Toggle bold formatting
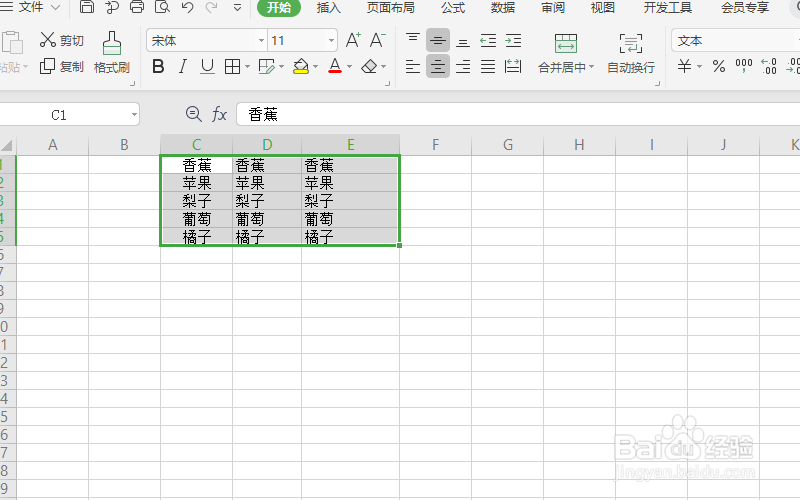 (x=158, y=66)
